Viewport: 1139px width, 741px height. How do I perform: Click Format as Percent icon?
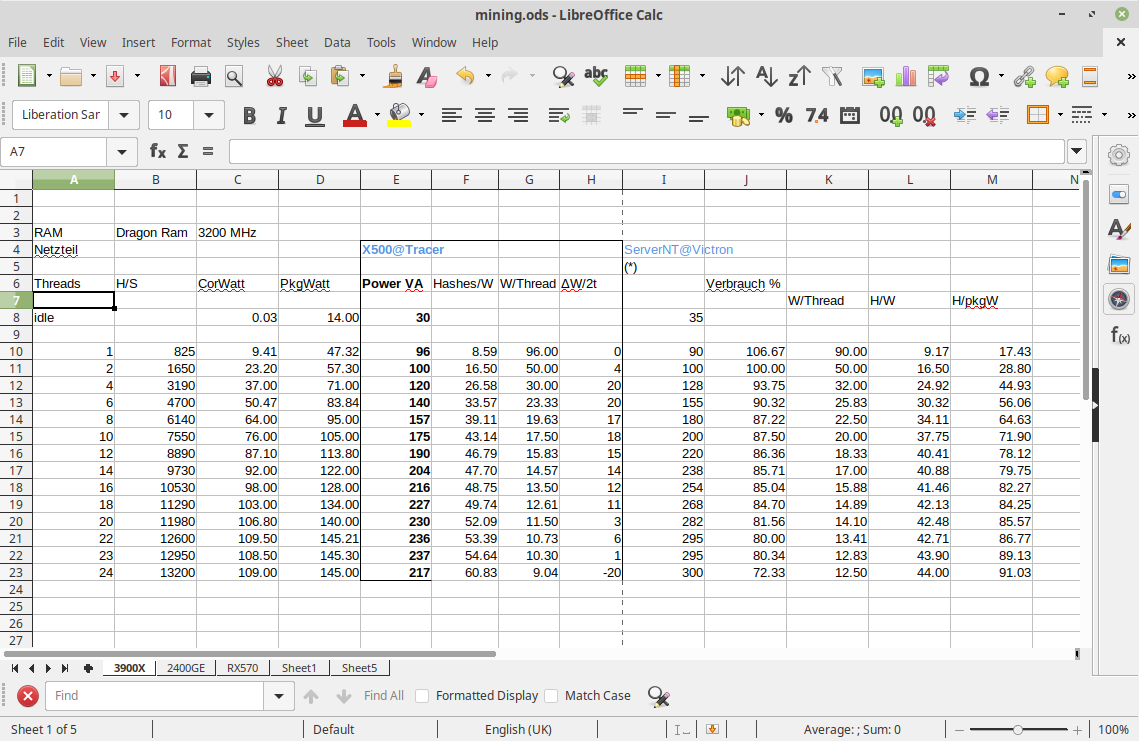click(783, 115)
